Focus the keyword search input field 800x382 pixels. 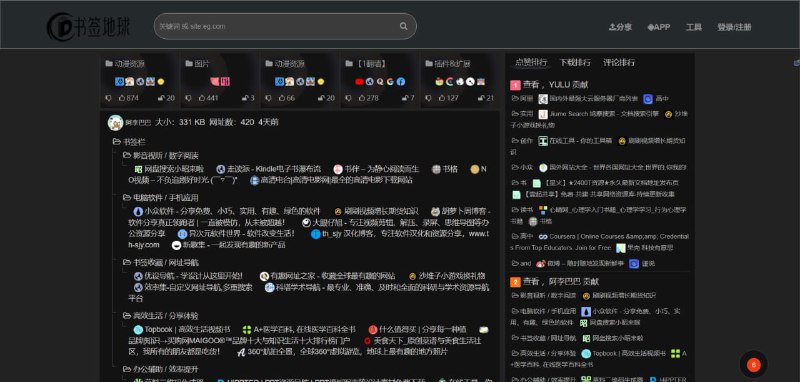[x=285, y=26]
